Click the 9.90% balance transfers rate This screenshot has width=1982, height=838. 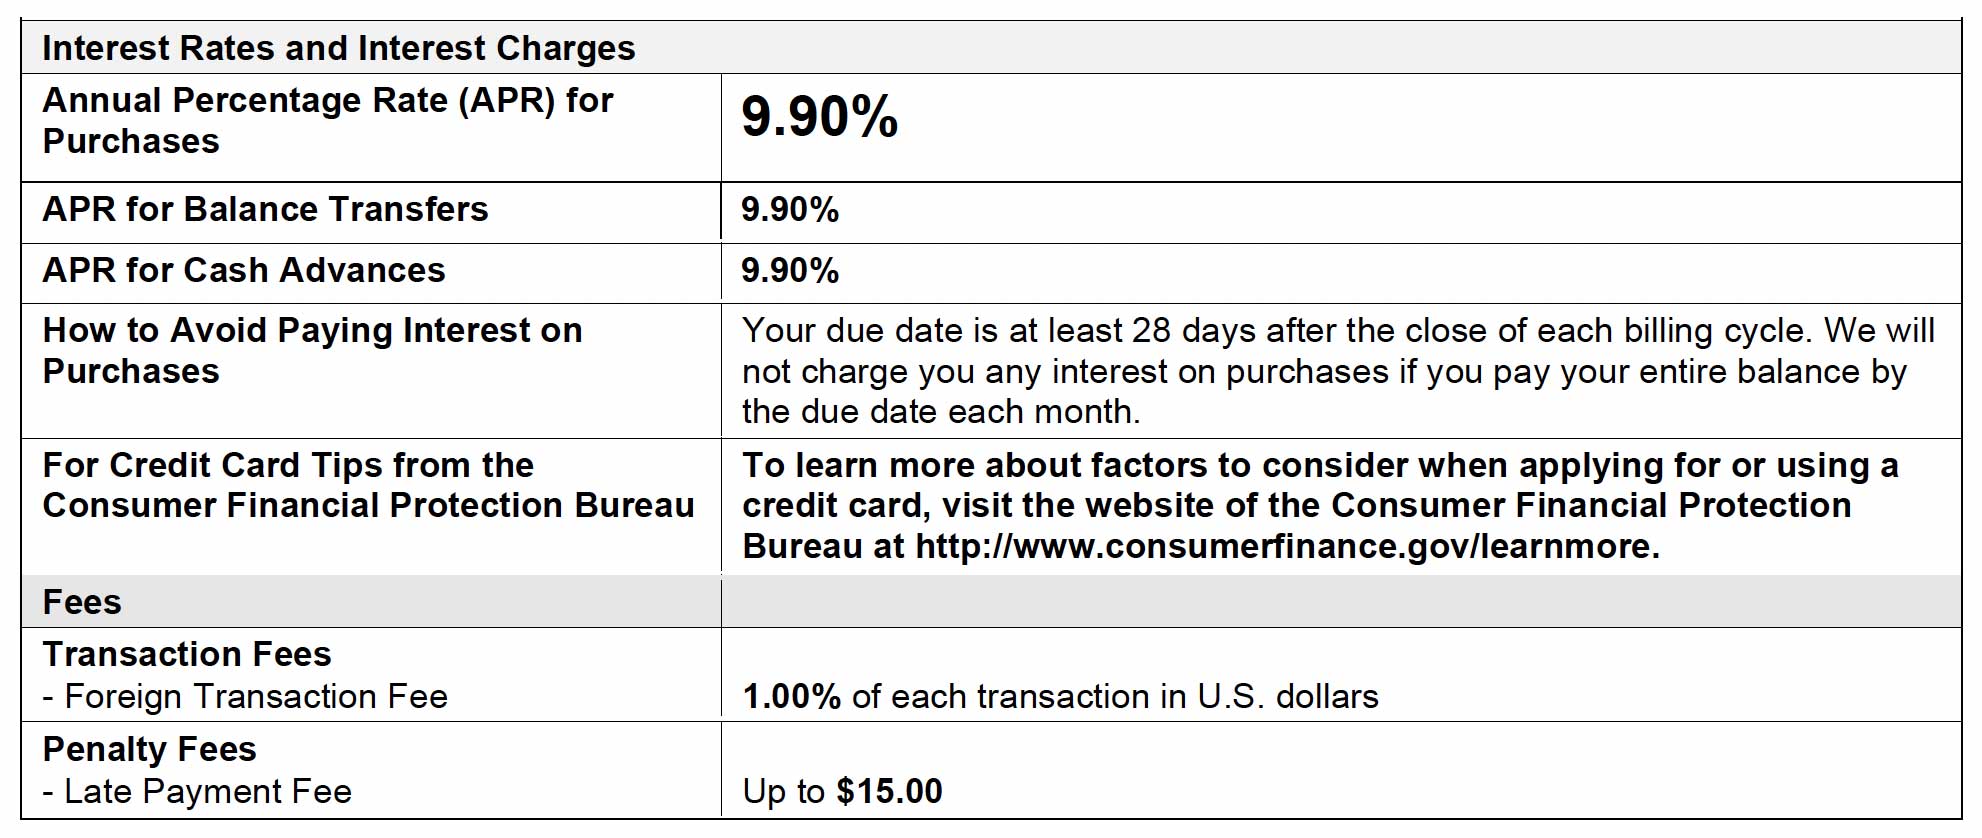[789, 210]
